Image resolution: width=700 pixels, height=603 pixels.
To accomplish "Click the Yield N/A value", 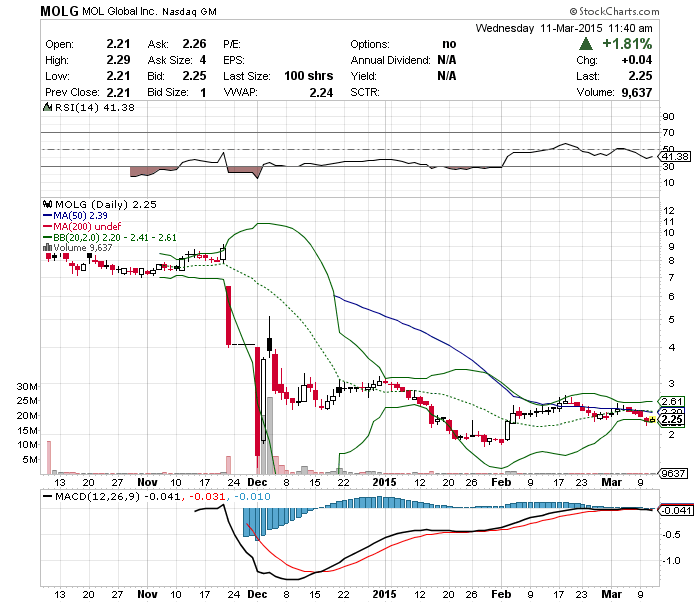I will click(447, 76).
